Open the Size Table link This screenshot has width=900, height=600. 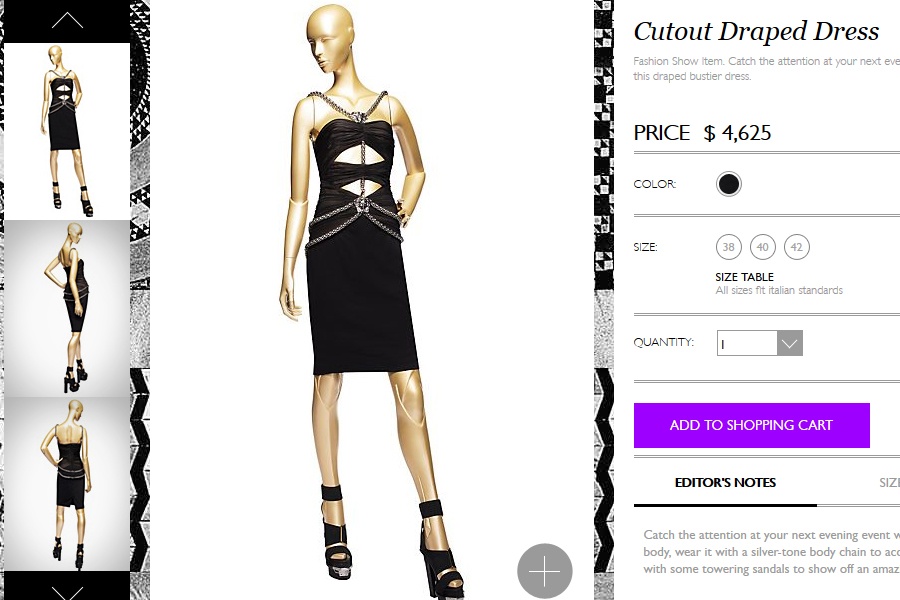click(744, 277)
